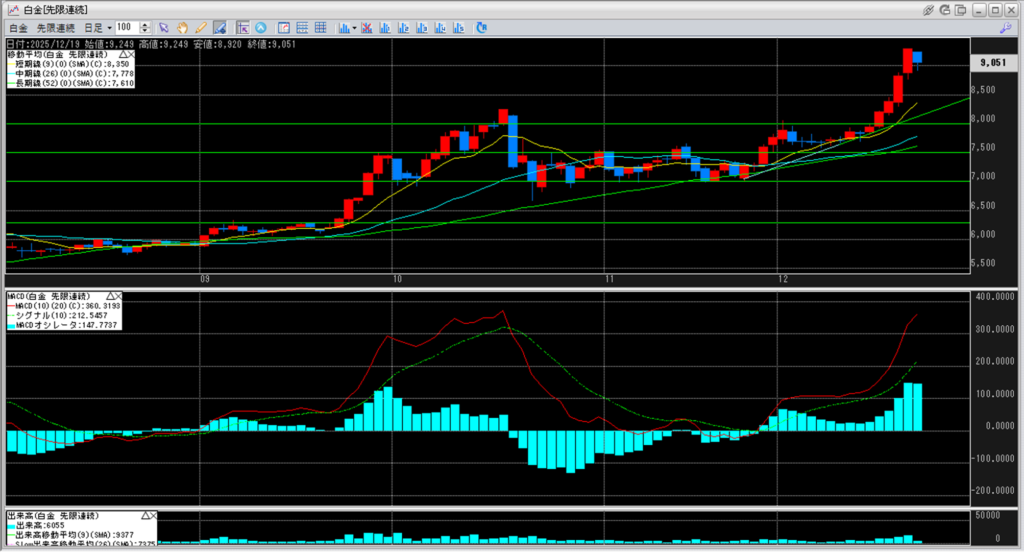
Task: Click the link chain icon in title bar
Action: point(929,9)
